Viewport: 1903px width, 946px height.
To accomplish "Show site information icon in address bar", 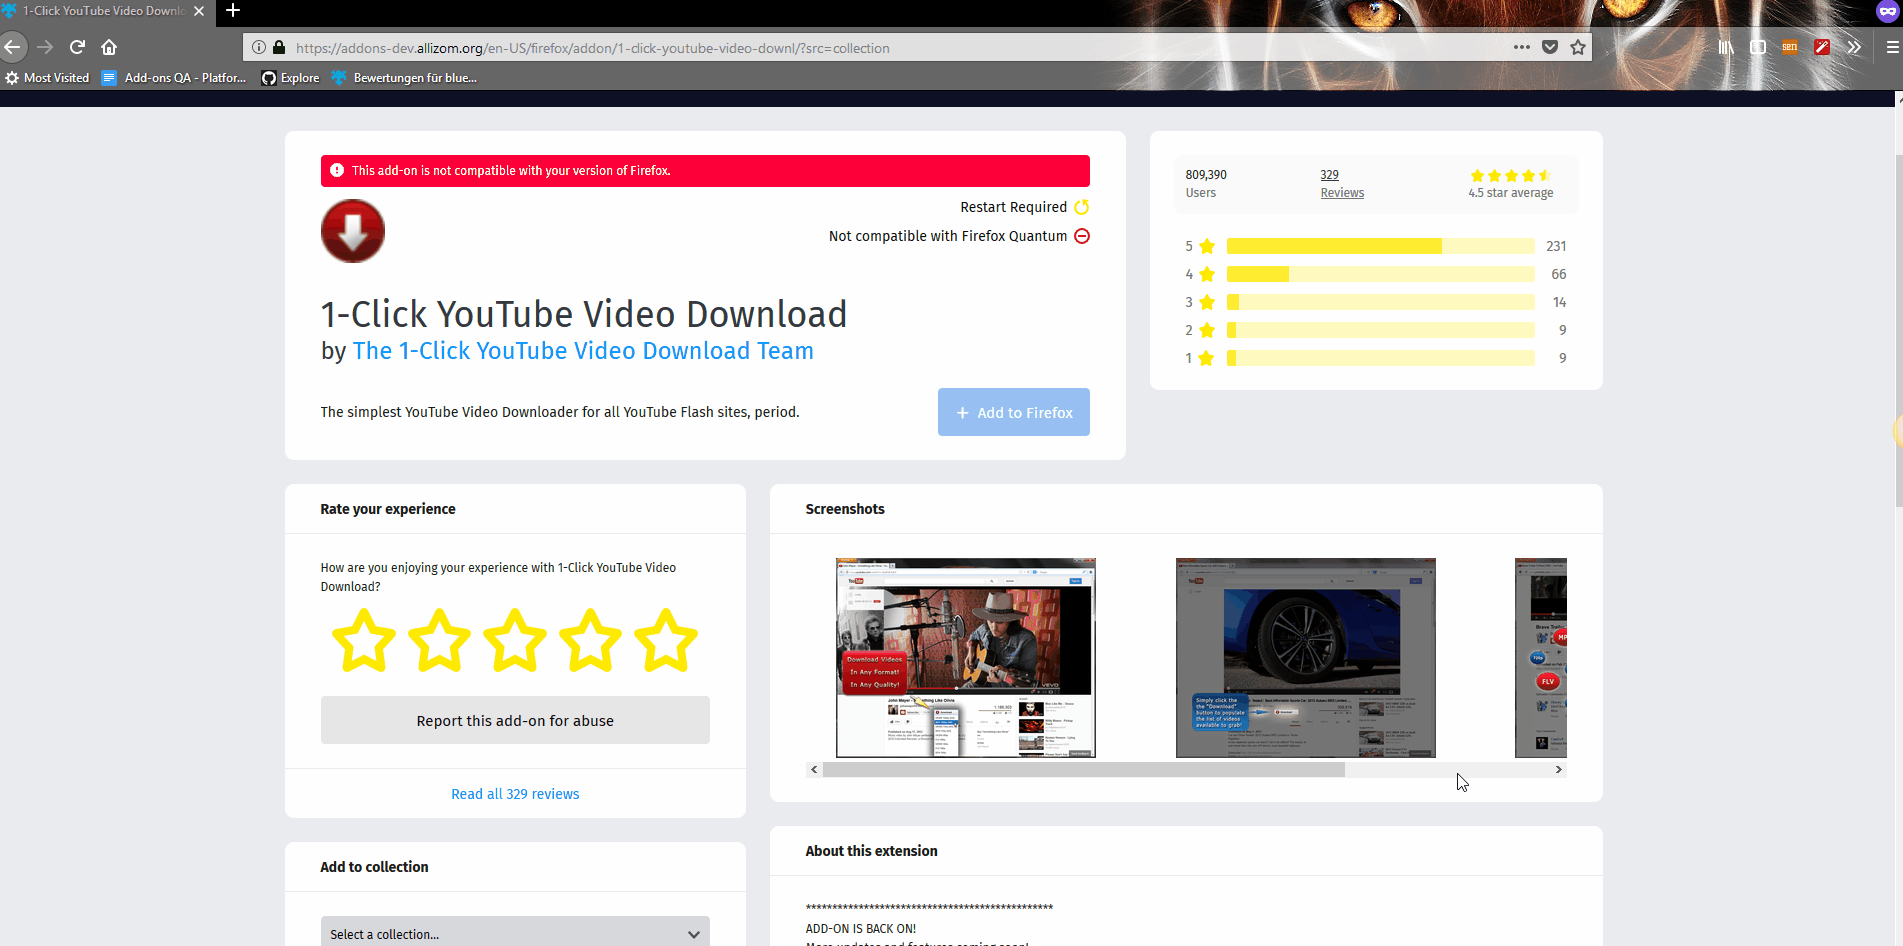I will 259,47.
